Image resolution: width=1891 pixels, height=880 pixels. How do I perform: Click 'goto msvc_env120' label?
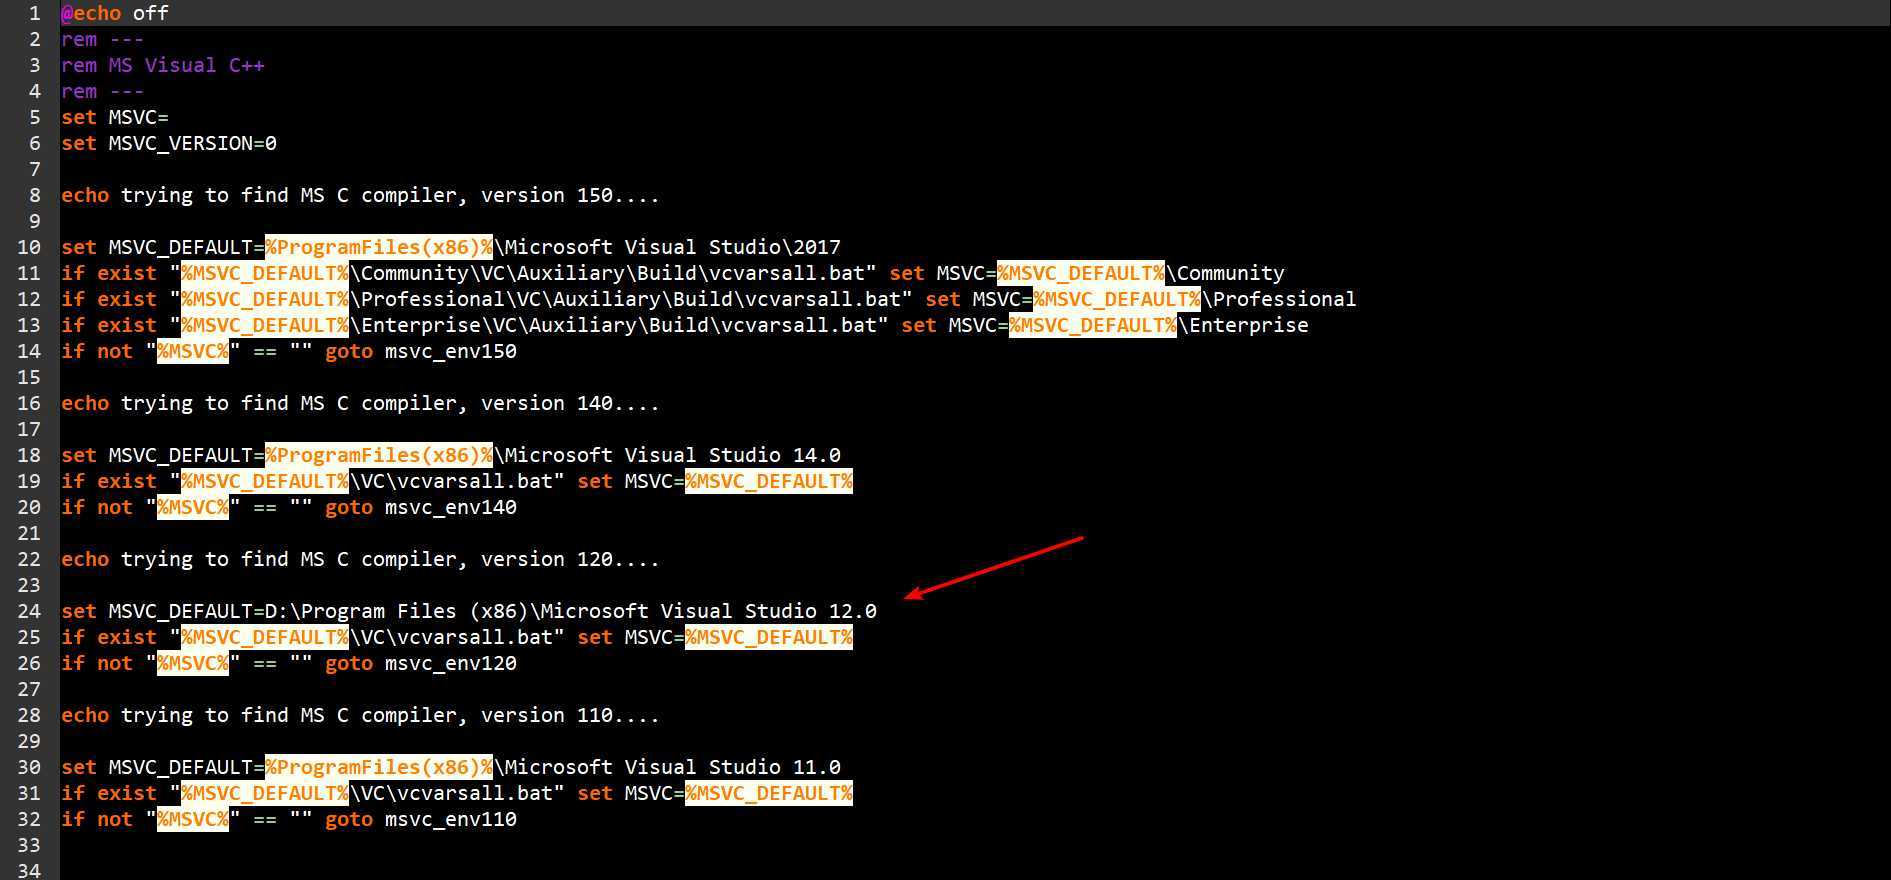[x=421, y=663]
